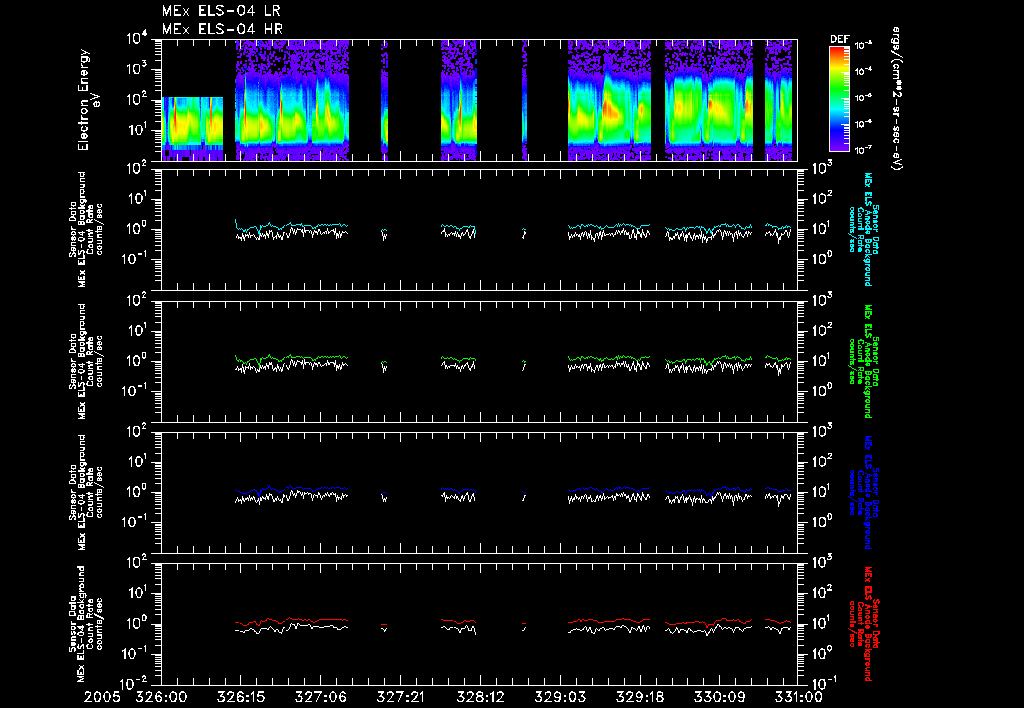Select the red right-side Sensor Data label

click(863, 623)
